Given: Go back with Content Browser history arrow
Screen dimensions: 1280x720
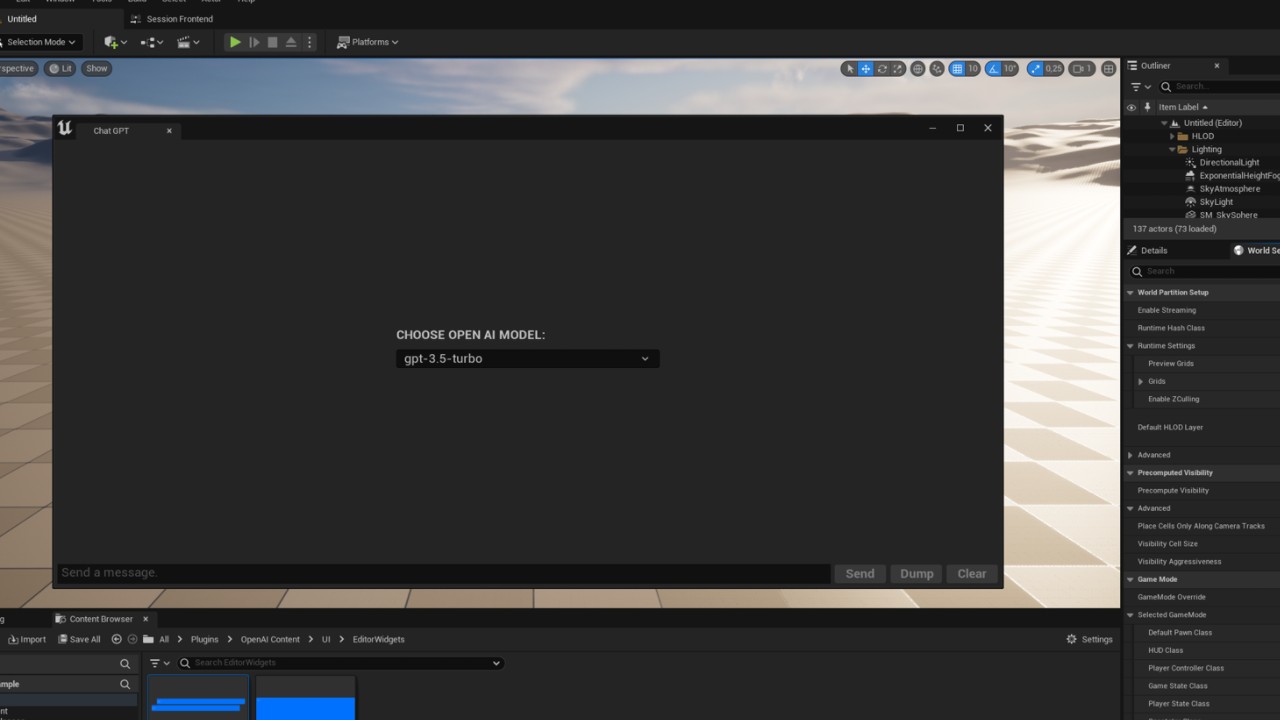Looking at the screenshot, I should tap(116, 639).
